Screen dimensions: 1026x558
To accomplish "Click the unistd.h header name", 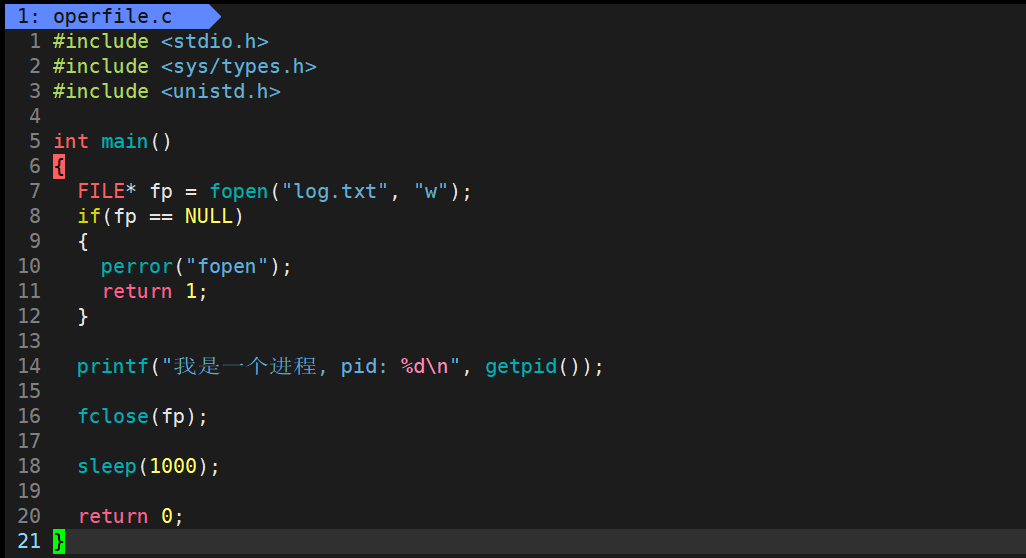I will pos(221,91).
